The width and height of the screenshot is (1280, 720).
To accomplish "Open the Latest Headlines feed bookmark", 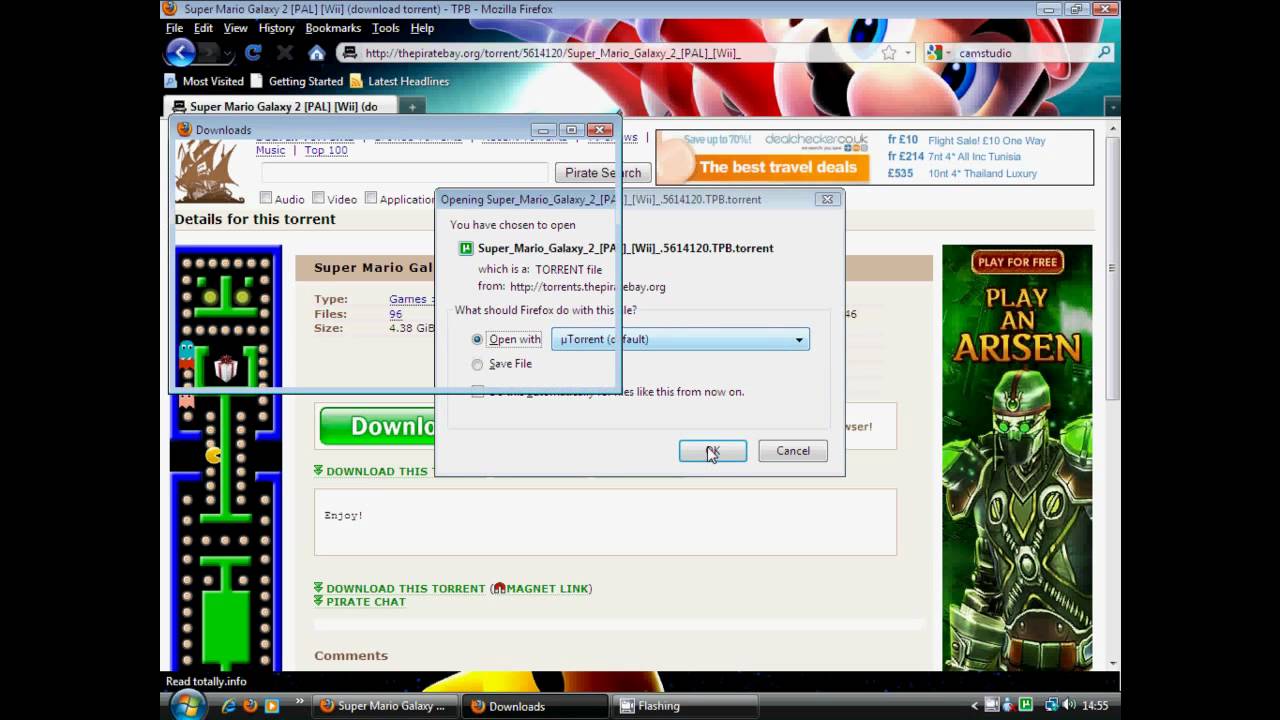I will pos(399,81).
